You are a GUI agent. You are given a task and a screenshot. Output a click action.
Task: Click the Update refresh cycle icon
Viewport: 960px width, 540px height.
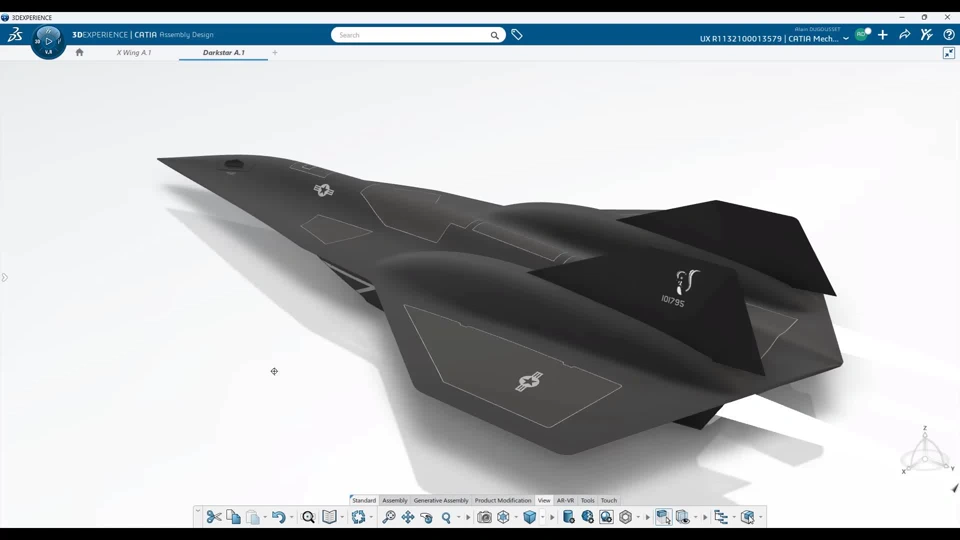coord(359,517)
